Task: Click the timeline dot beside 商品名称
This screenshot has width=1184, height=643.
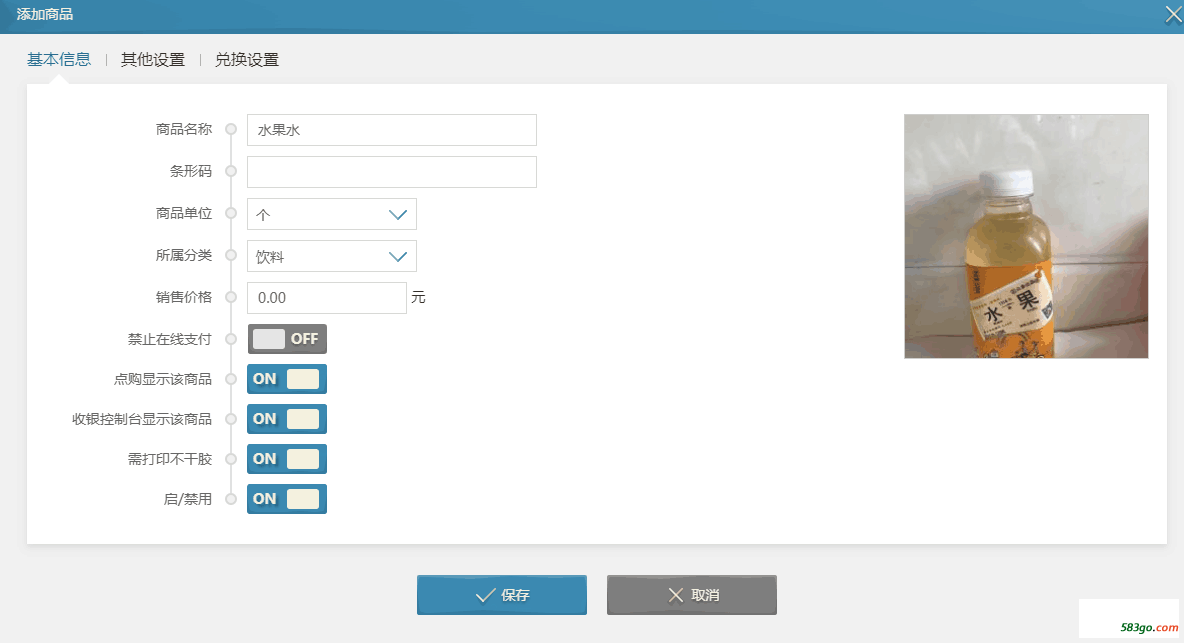Action: click(x=232, y=130)
